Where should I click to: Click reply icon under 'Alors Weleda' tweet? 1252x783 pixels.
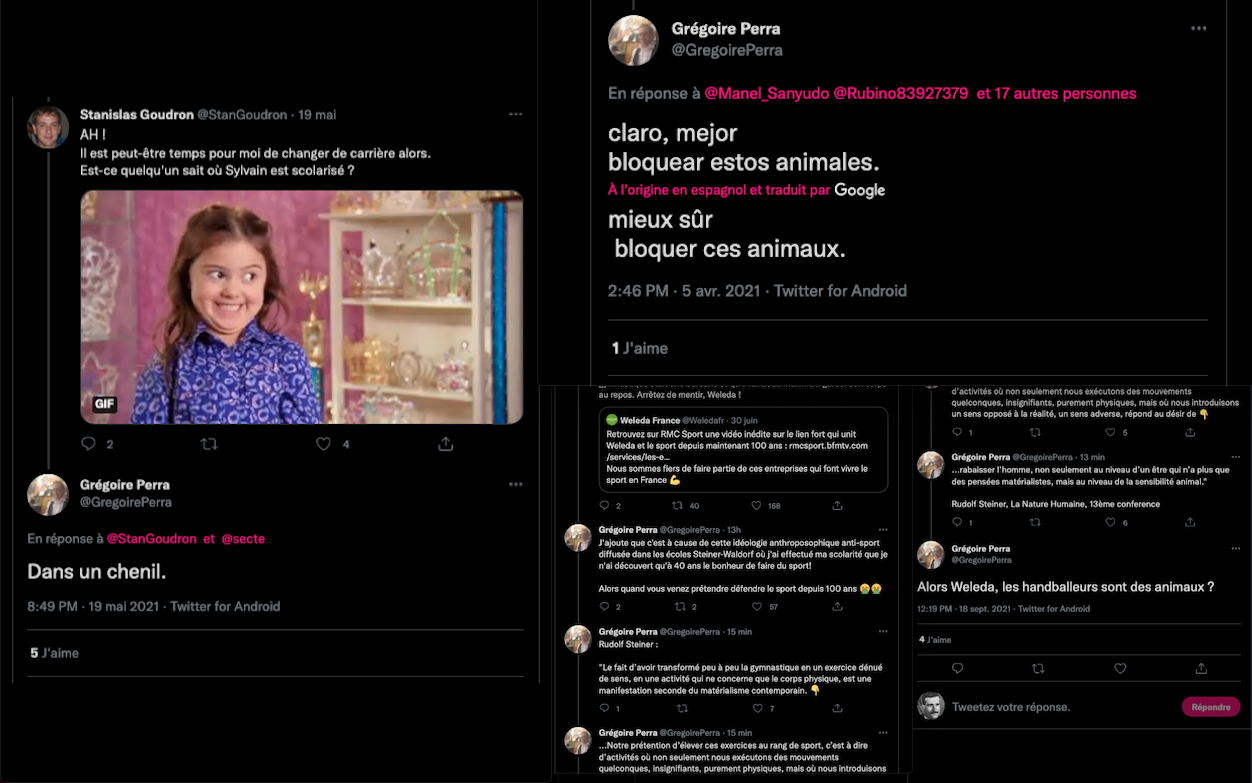[957, 668]
